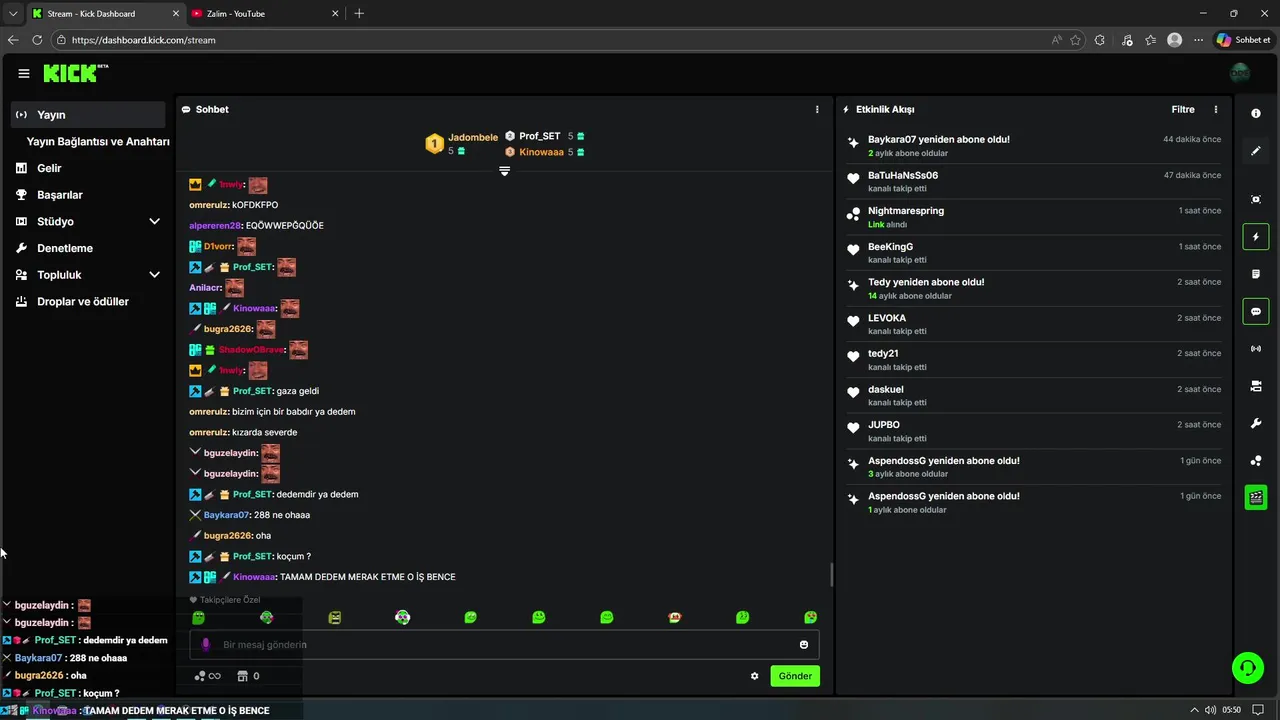Click the shop icon showing 0
This screenshot has height=720, width=1280.
(x=248, y=676)
